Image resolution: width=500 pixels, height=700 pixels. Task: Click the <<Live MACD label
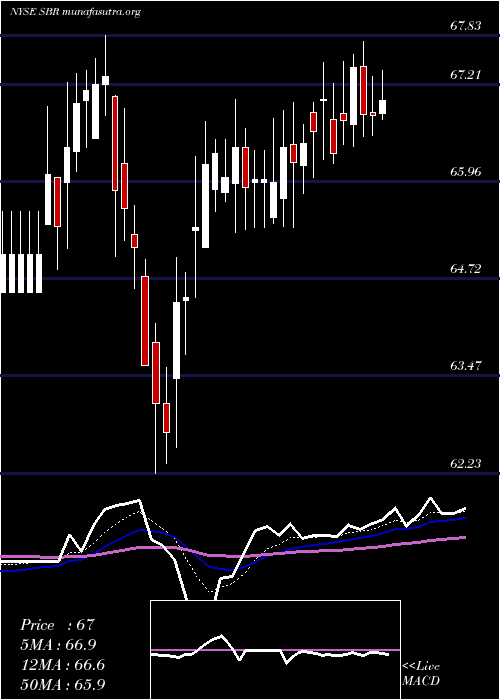(x=421, y=673)
